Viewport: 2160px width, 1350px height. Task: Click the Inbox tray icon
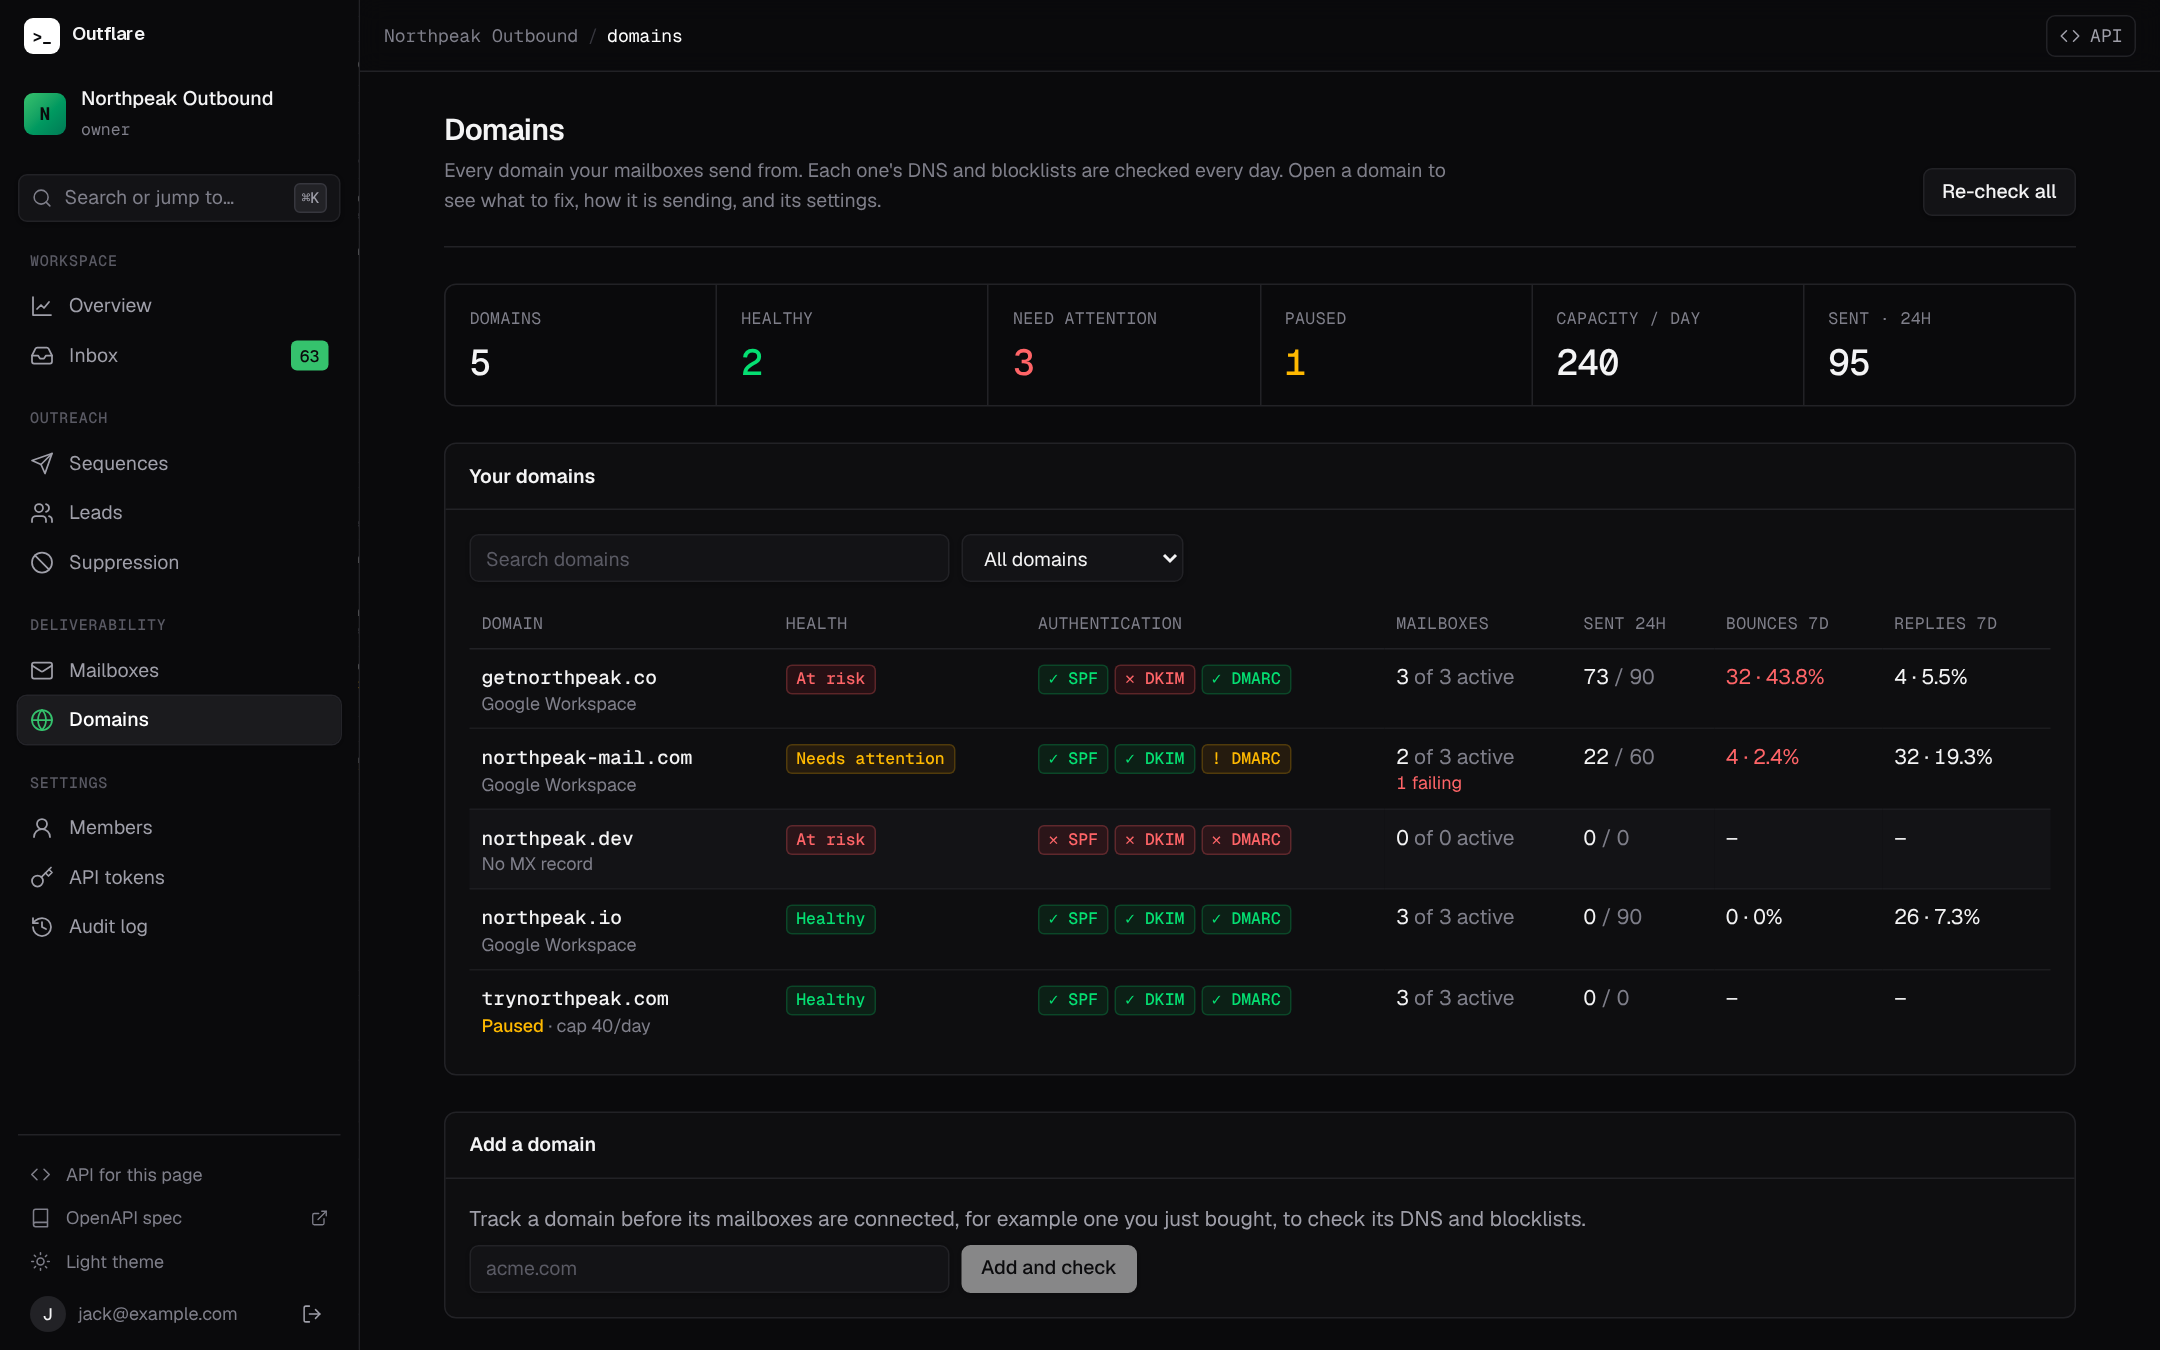click(42, 356)
